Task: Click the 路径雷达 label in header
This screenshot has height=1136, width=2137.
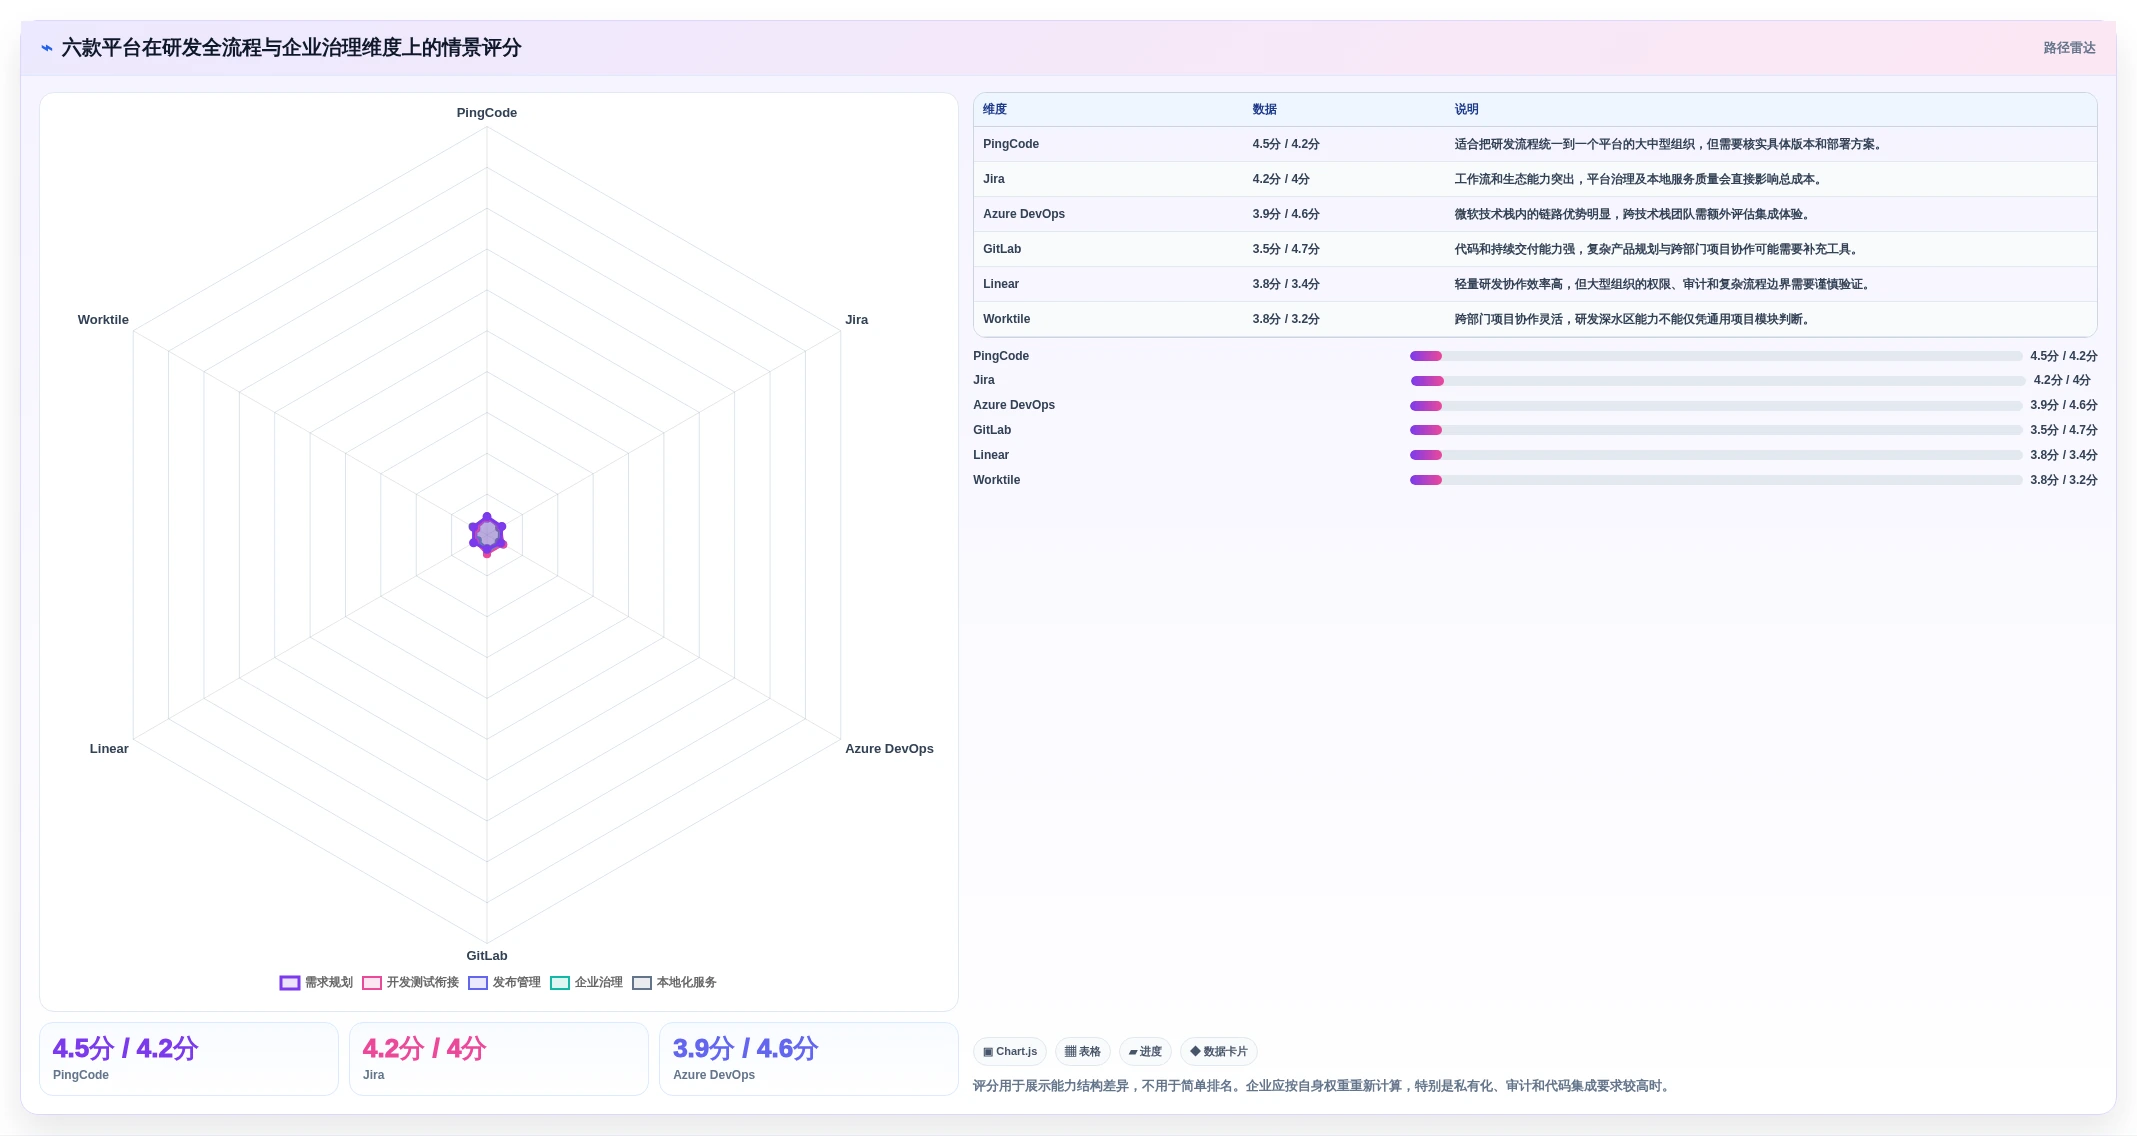Action: 2069,48
